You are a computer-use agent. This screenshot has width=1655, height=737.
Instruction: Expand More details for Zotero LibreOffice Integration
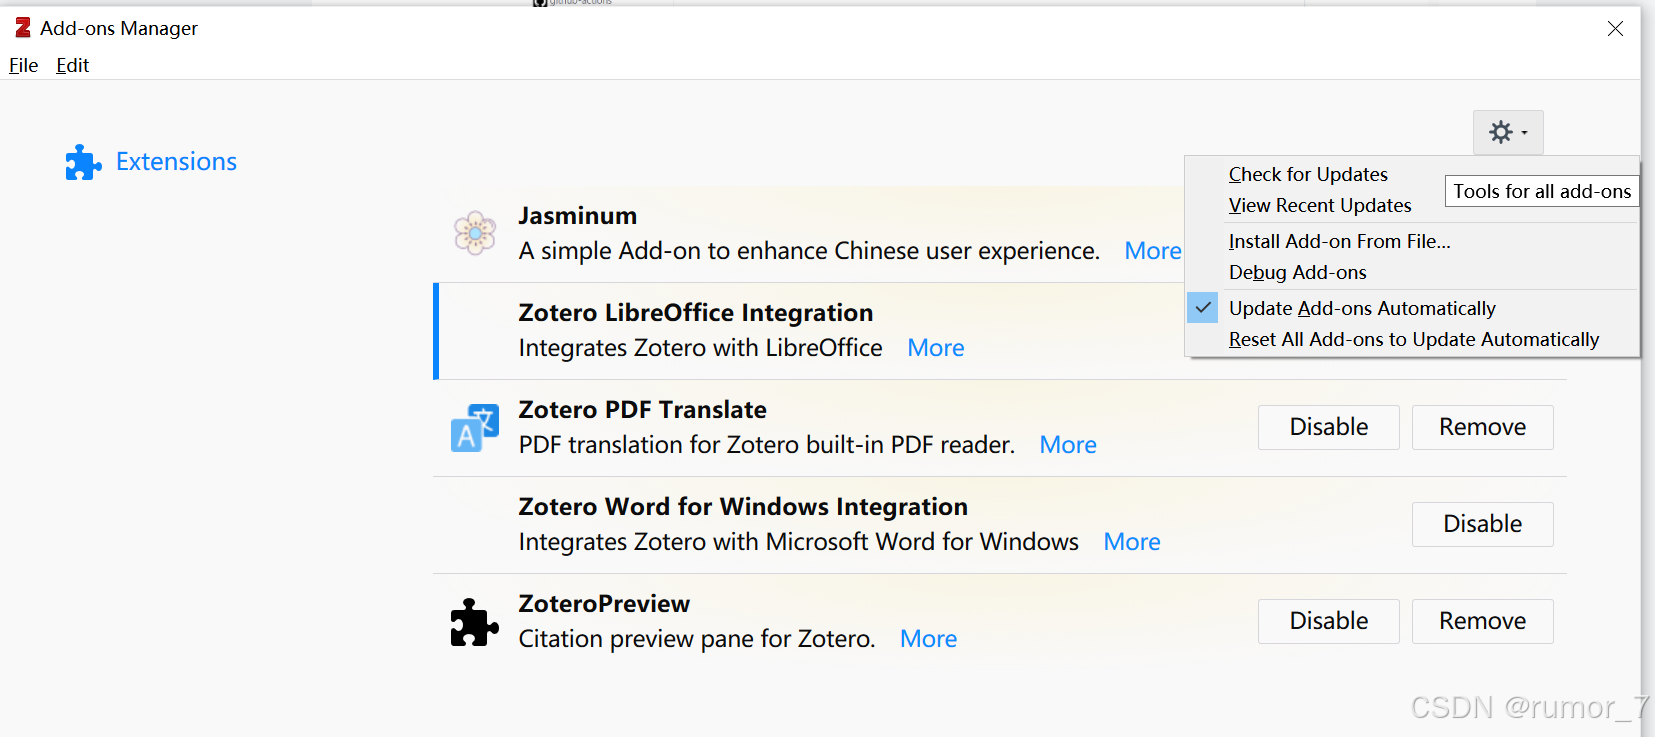tap(935, 348)
